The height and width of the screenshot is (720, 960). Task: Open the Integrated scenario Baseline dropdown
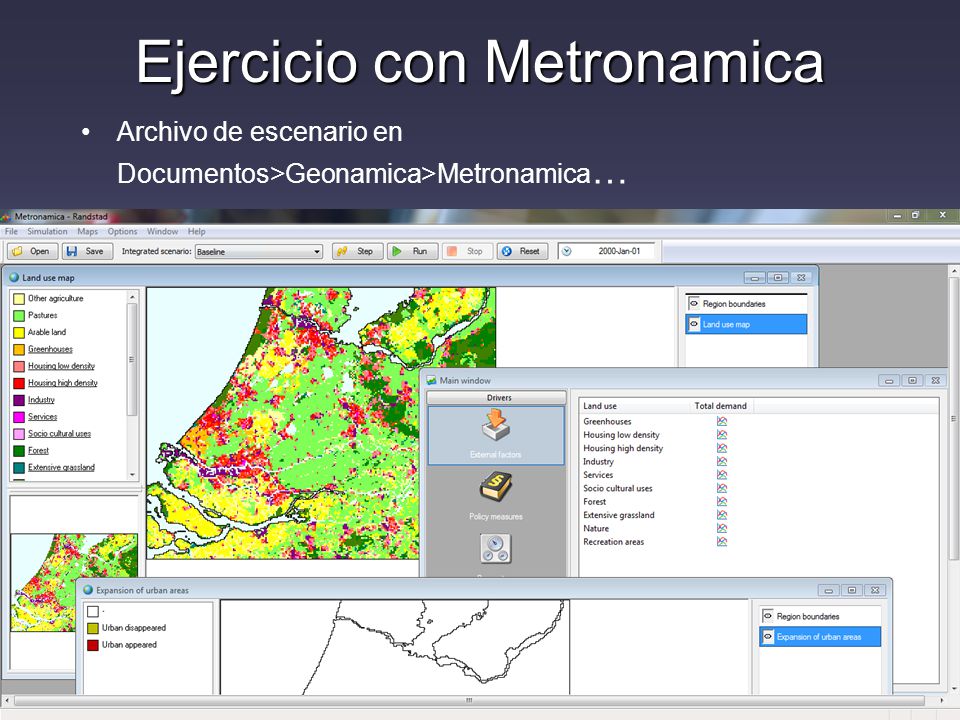pyautogui.click(x=258, y=252)
